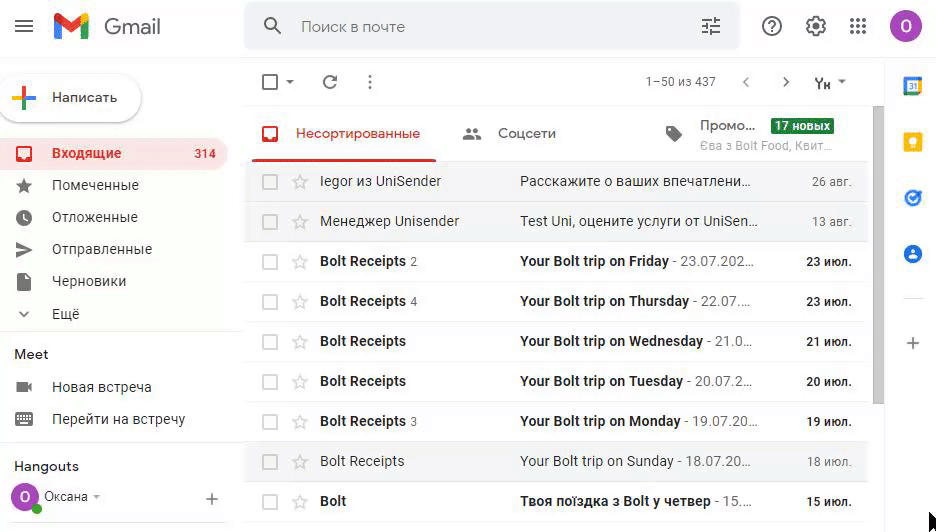Open Support help question mark icon
Viewport: 936px width, 532px height.
tap(771, 26)
